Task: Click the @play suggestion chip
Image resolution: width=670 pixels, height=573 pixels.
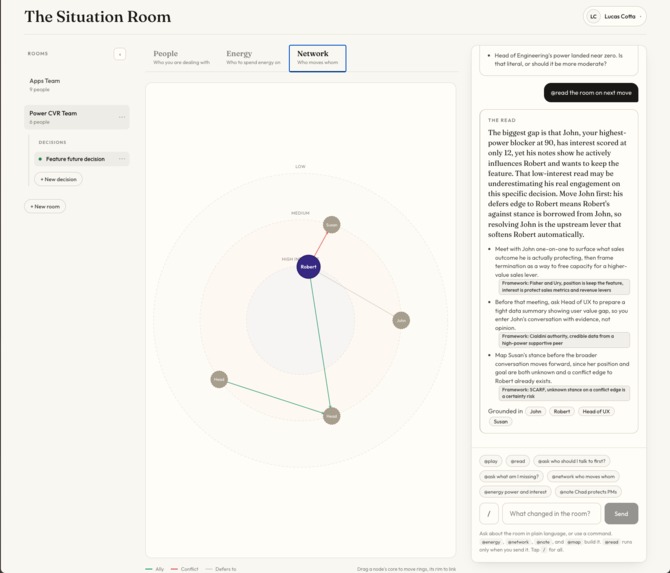Action: coord(491,461)
